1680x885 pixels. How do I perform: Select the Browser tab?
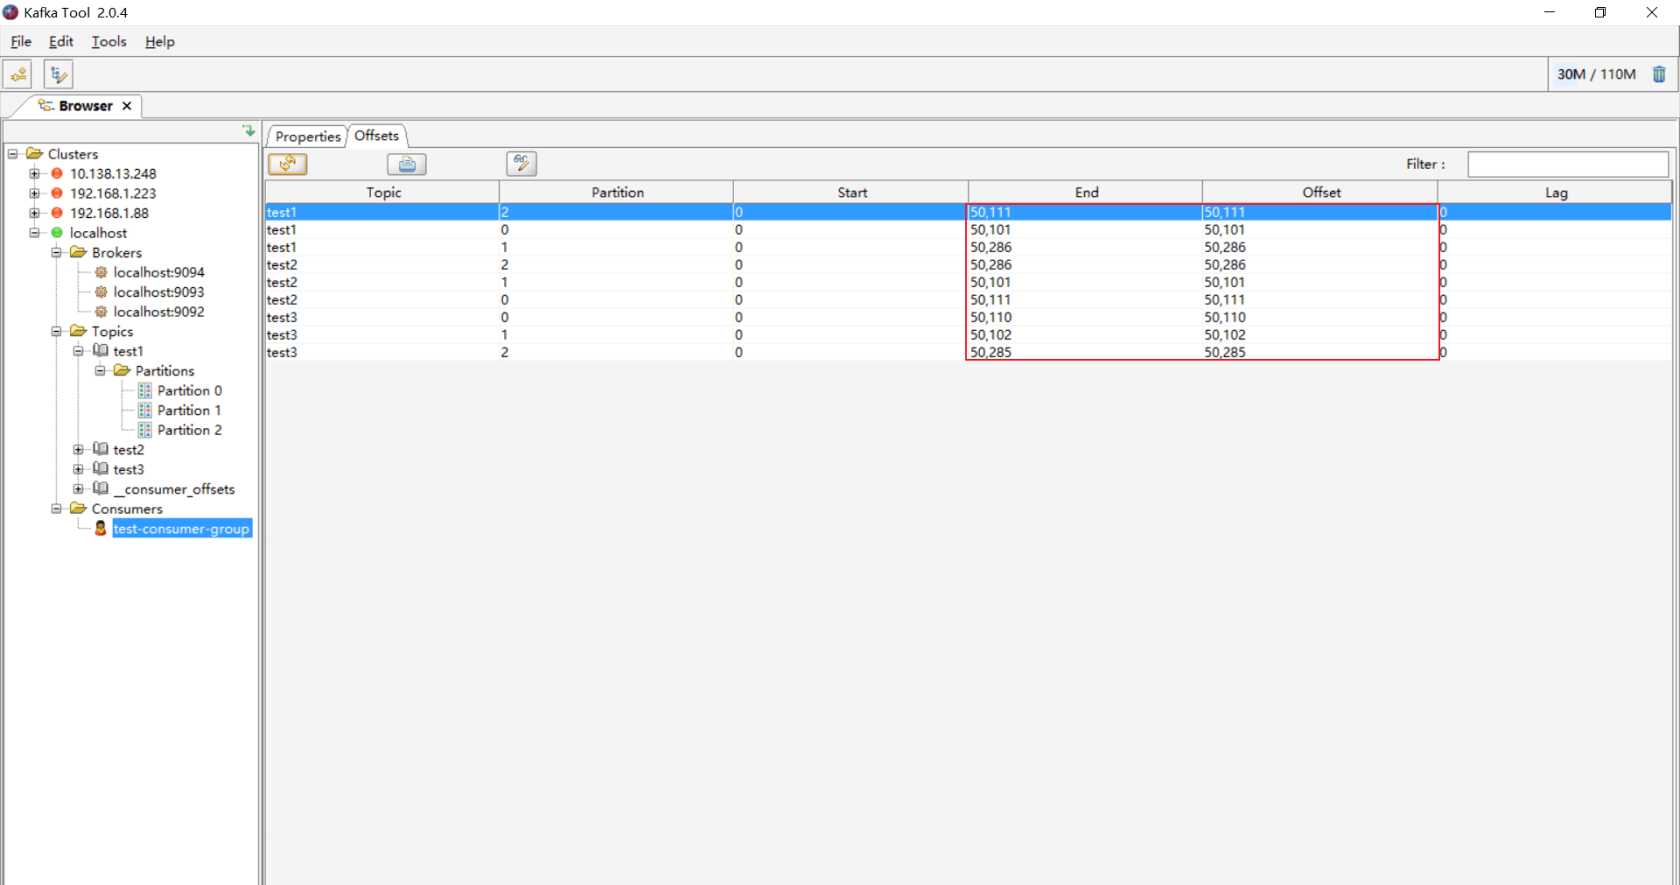click(x=85, y=106)
